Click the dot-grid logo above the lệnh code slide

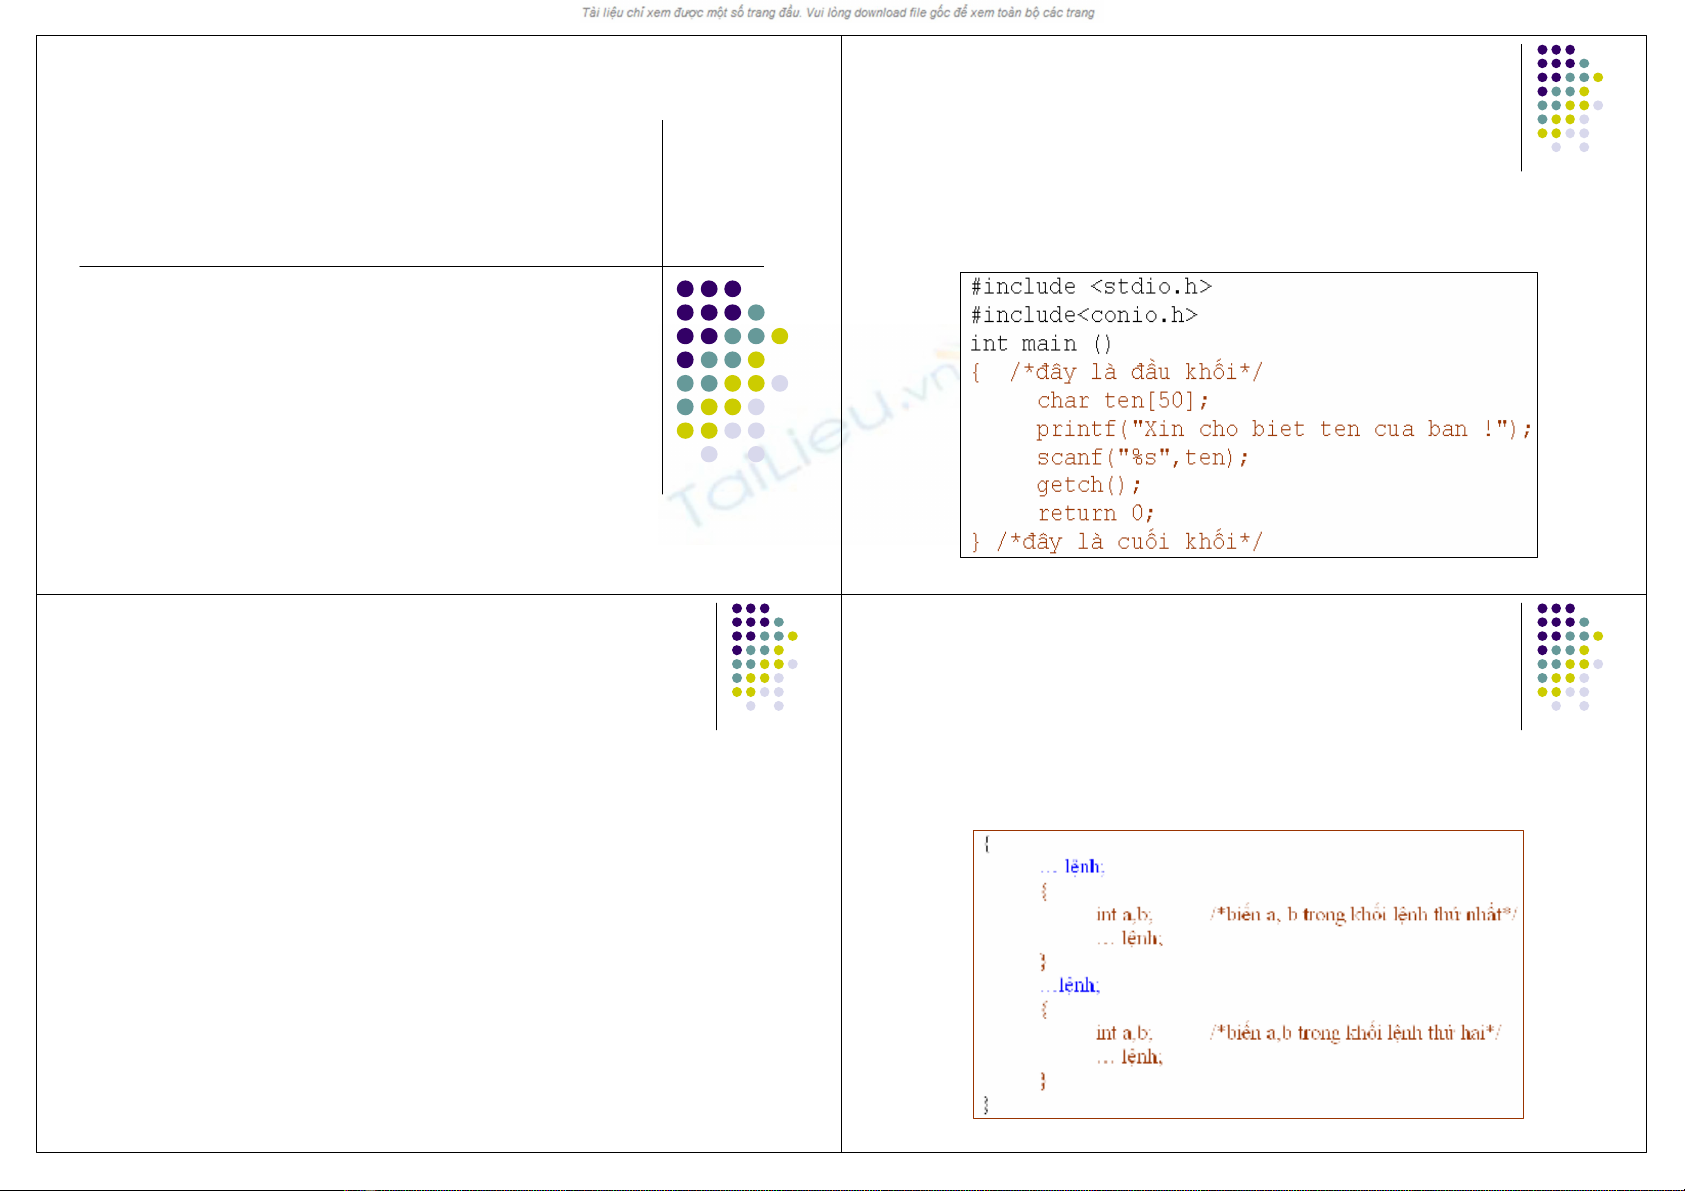[x=1568, y=657]
